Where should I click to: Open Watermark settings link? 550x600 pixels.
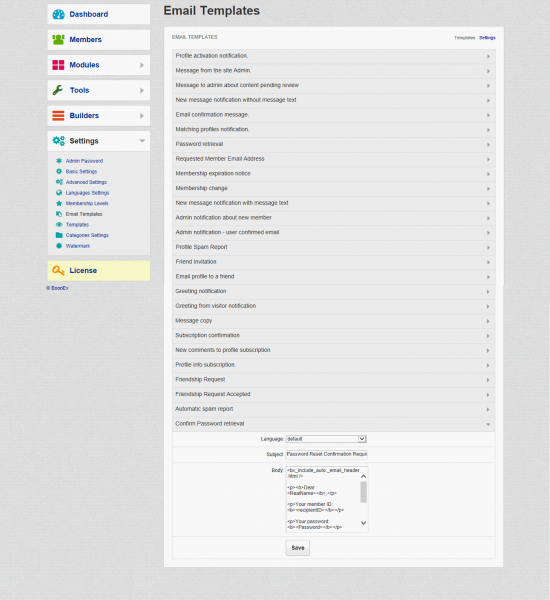[x=78, y=246]
